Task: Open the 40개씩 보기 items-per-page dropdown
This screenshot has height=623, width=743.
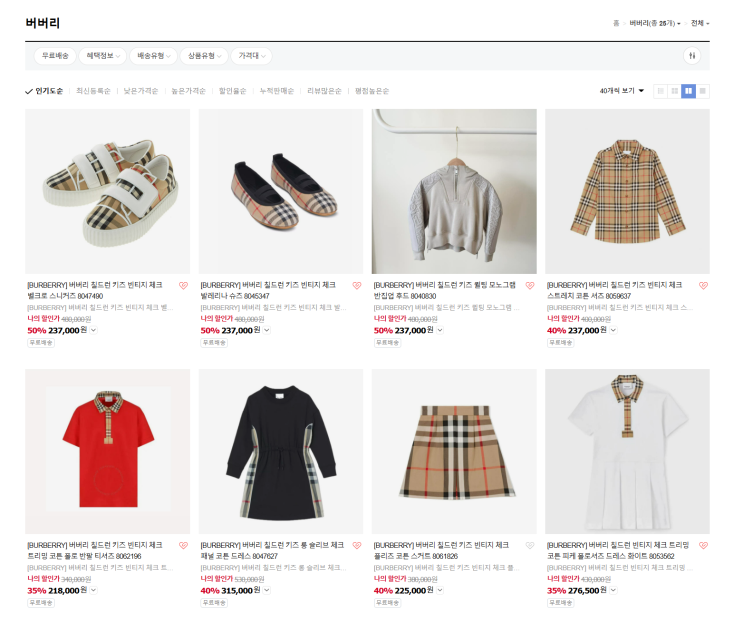Action: 622,91
